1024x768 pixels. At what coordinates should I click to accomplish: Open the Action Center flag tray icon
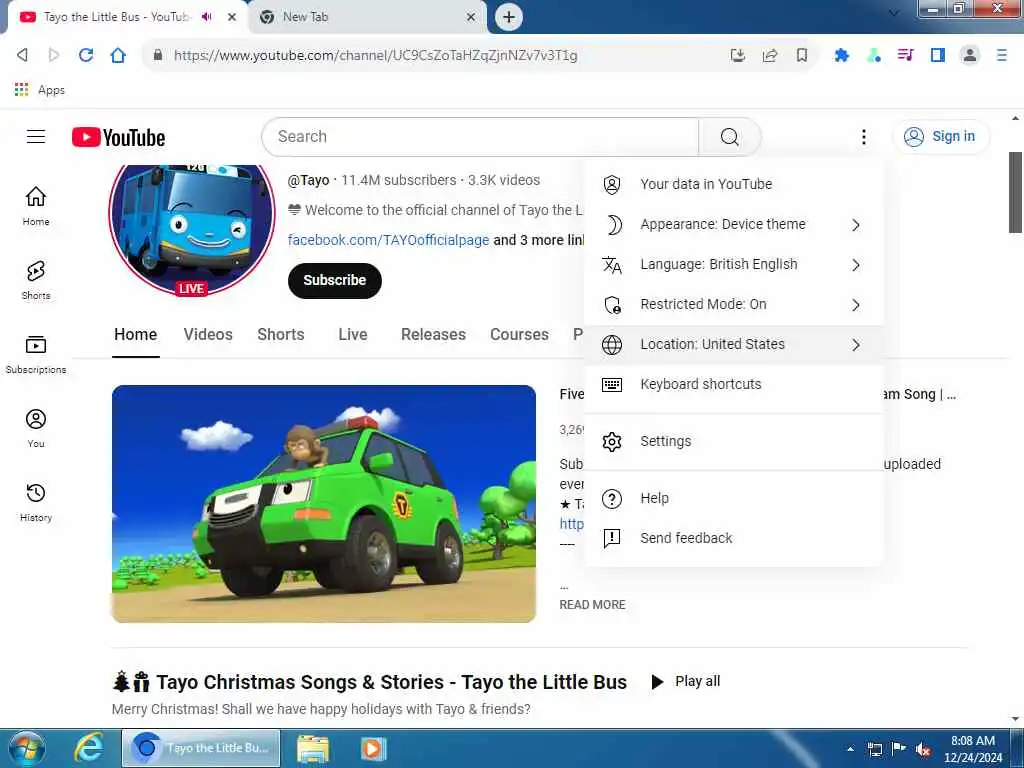[899, 749]
